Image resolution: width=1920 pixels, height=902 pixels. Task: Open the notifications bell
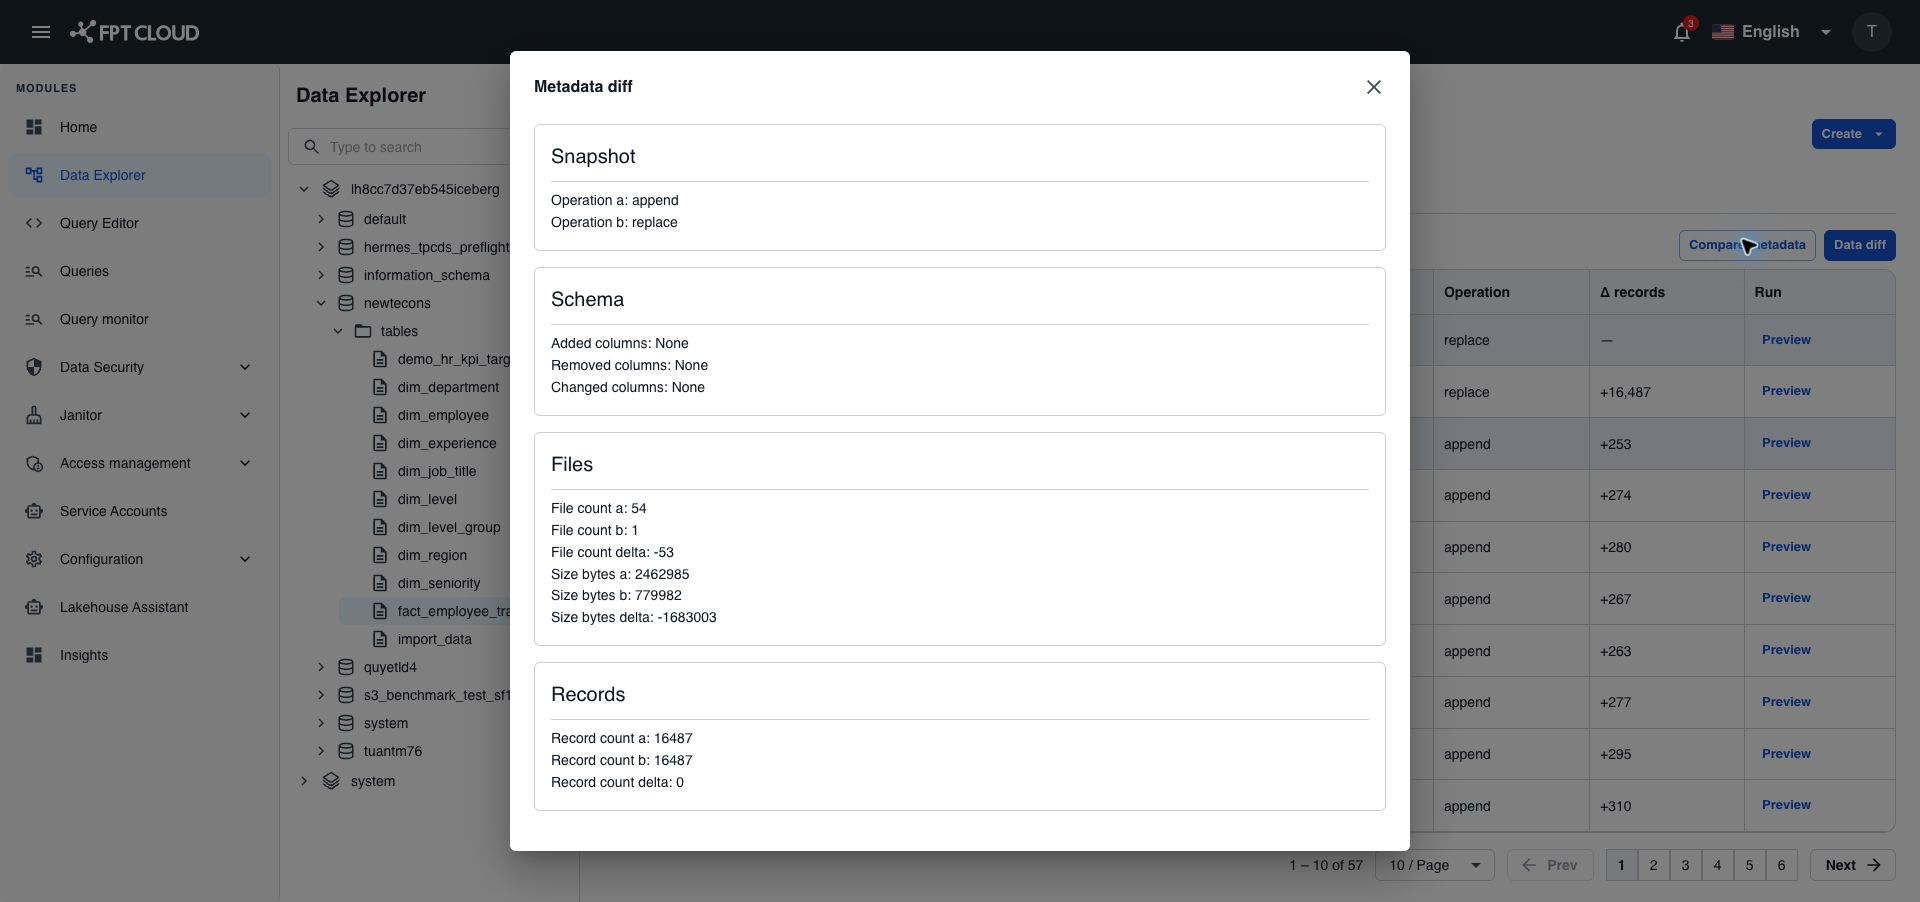1682,32
